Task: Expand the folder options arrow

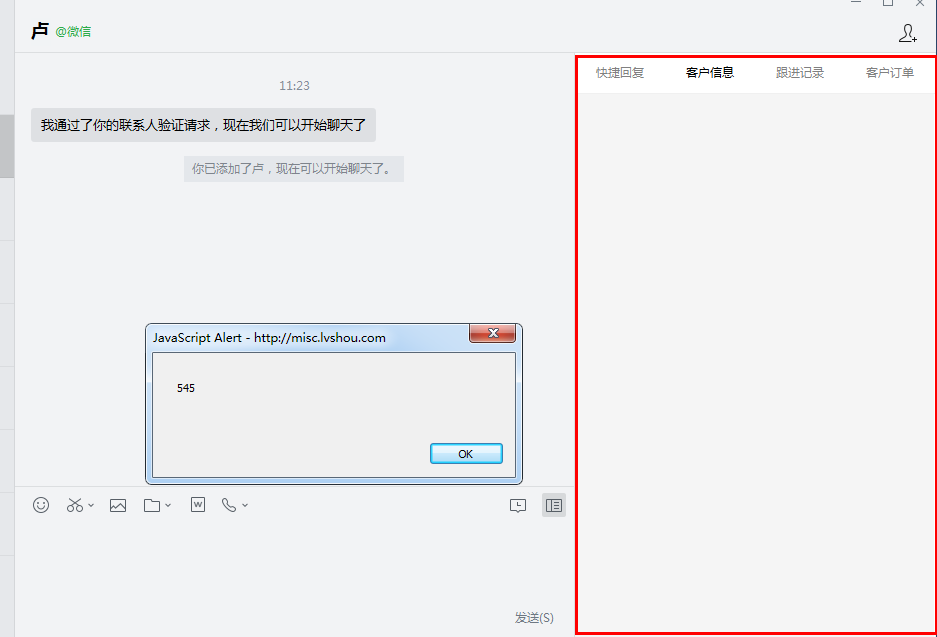Action: pos(168,506)
